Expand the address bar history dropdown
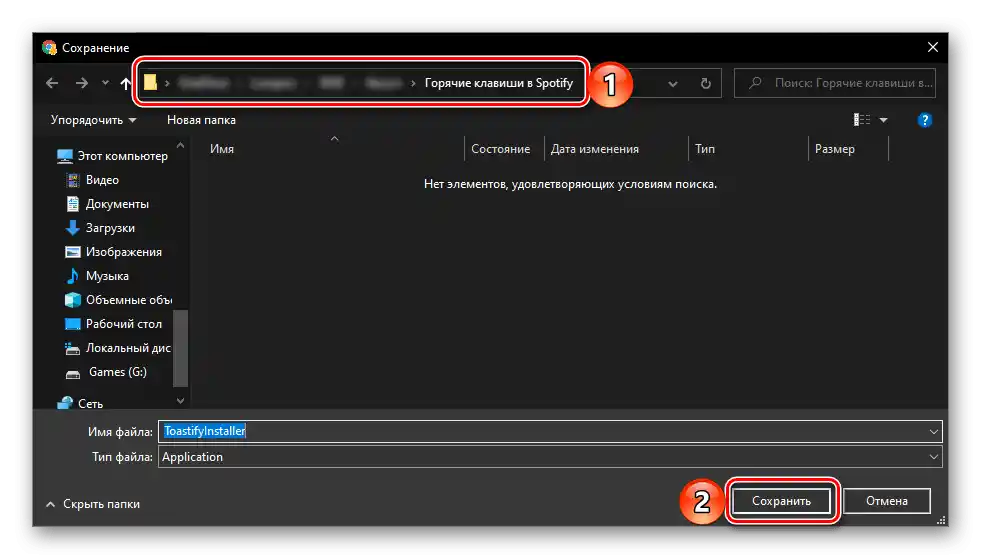This screenshot has height=559, width=981. pos(673,83)
